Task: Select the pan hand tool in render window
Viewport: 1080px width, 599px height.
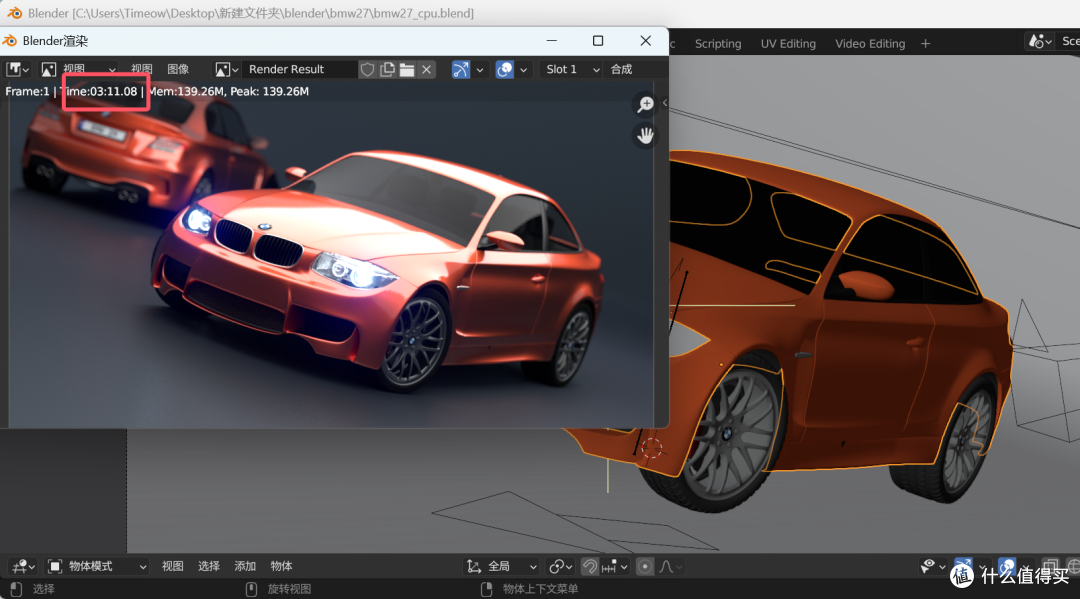Action: [x=645, y=136]
